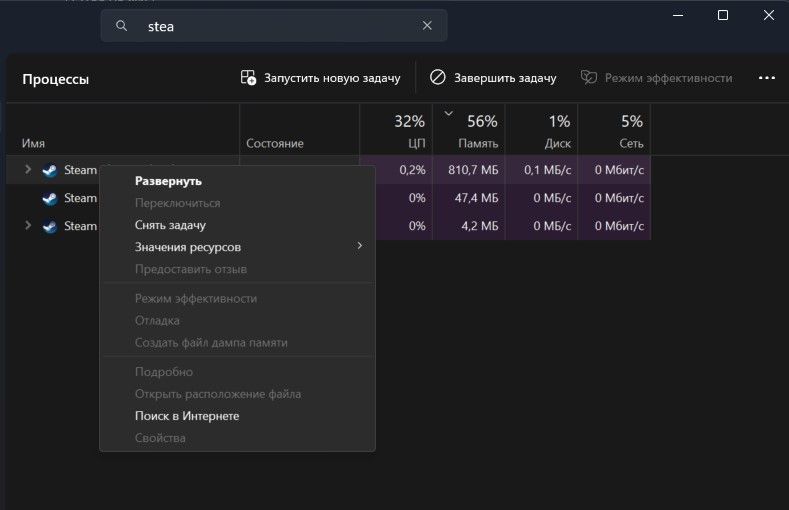The height and width of the screenshot is (510, 789).
Task: Click the leaf icon for Режим эффективности
Action: (589, 78)
